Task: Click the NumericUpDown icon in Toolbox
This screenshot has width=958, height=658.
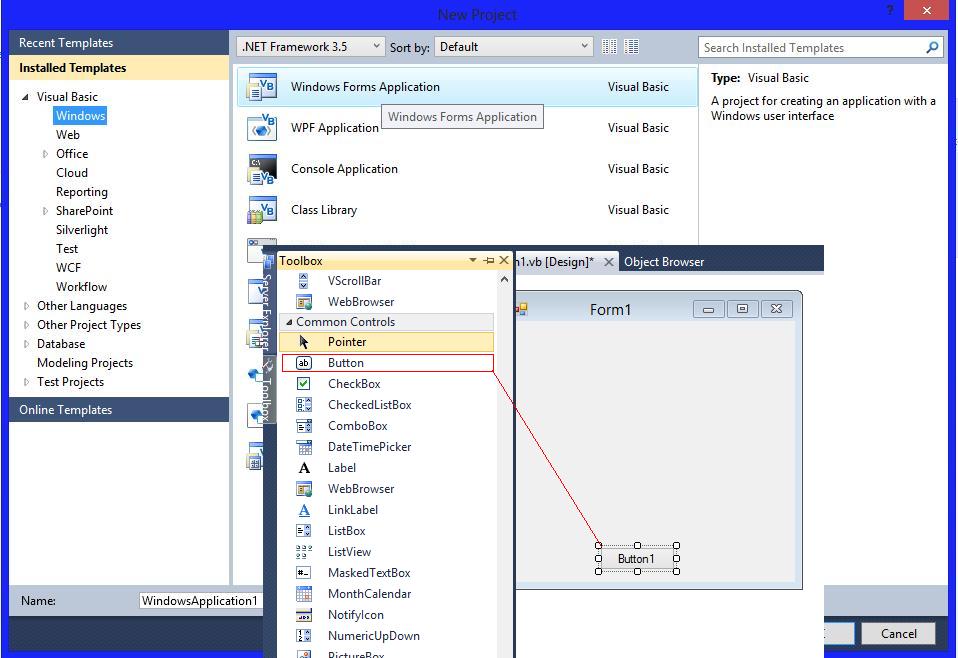Action: (304, 636)
